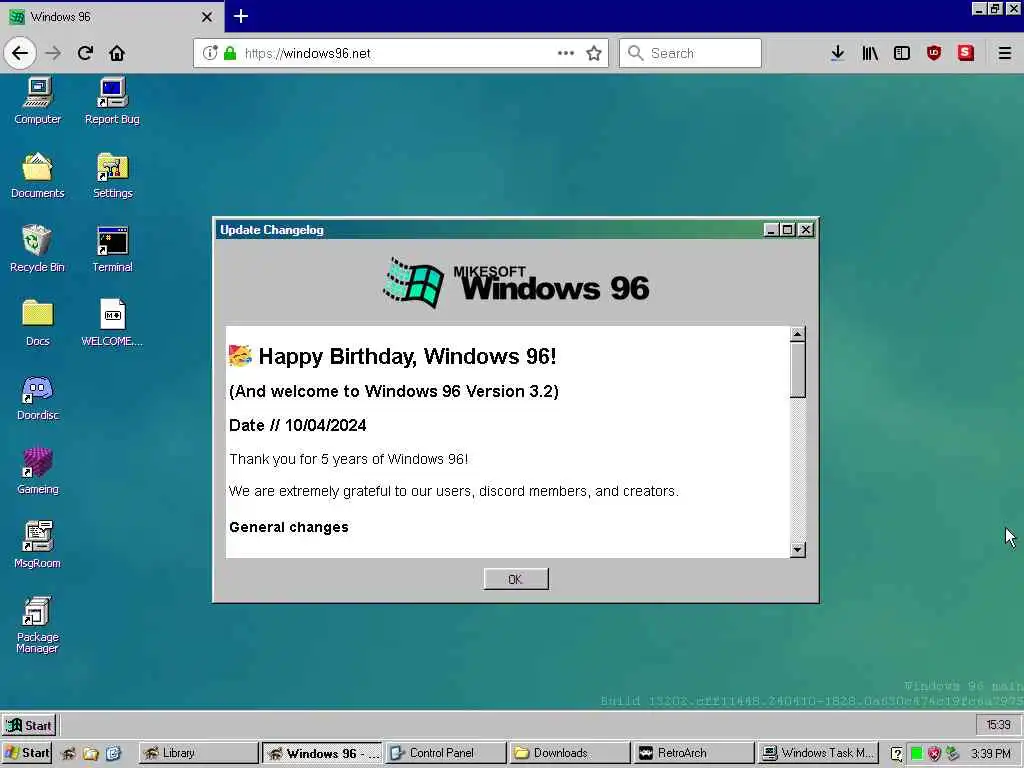Open the browser downloads arrow
1024x768 pixels.
tap(837, 53)
